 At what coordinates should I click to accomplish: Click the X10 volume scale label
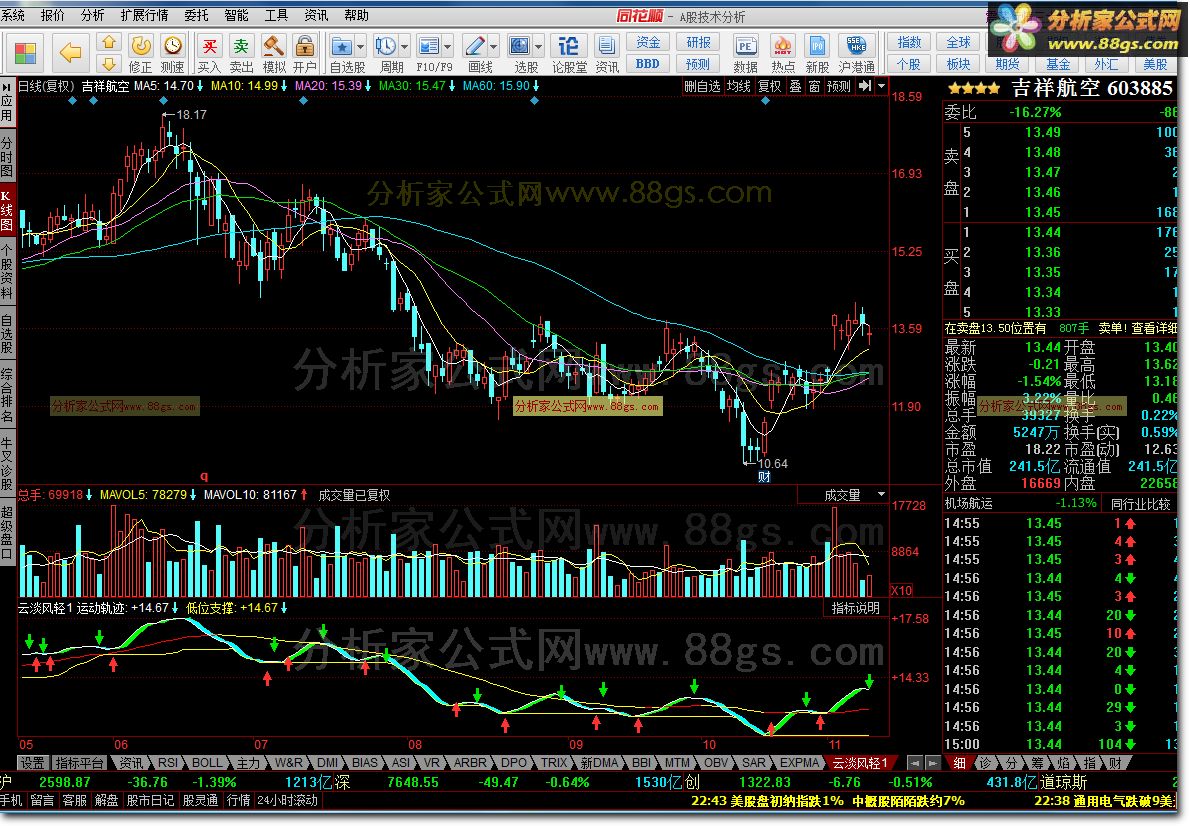(x=902, y=591)
